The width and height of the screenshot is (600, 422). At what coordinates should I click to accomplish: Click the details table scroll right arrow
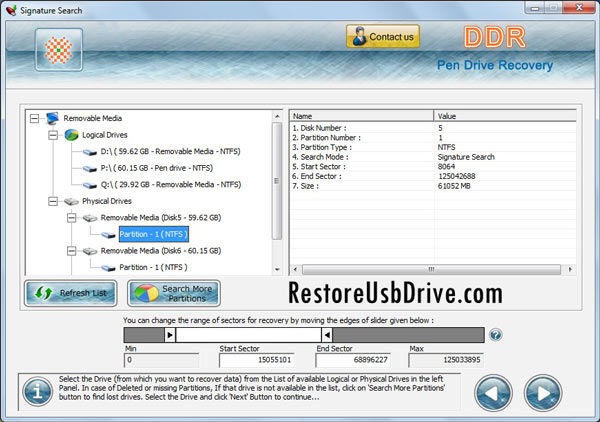coord(570,269)
